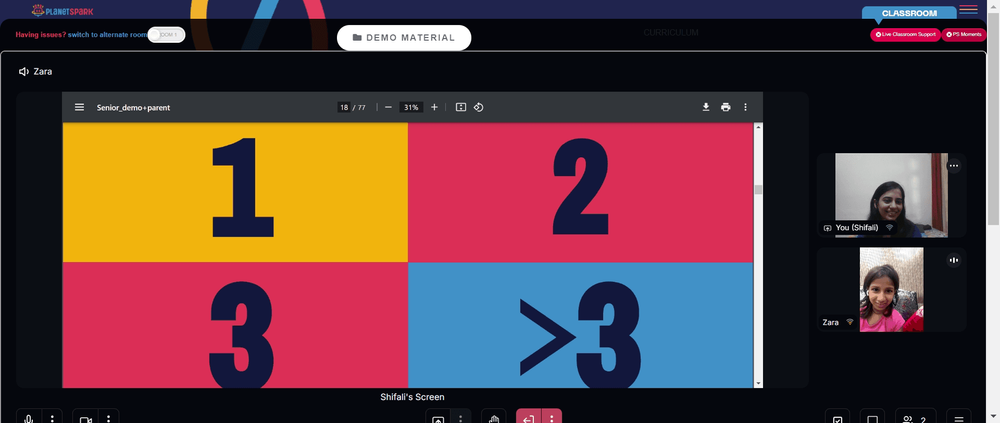Expand leave session options menu
Screen dimensions: 1000x423
click(x=552, y=417)
